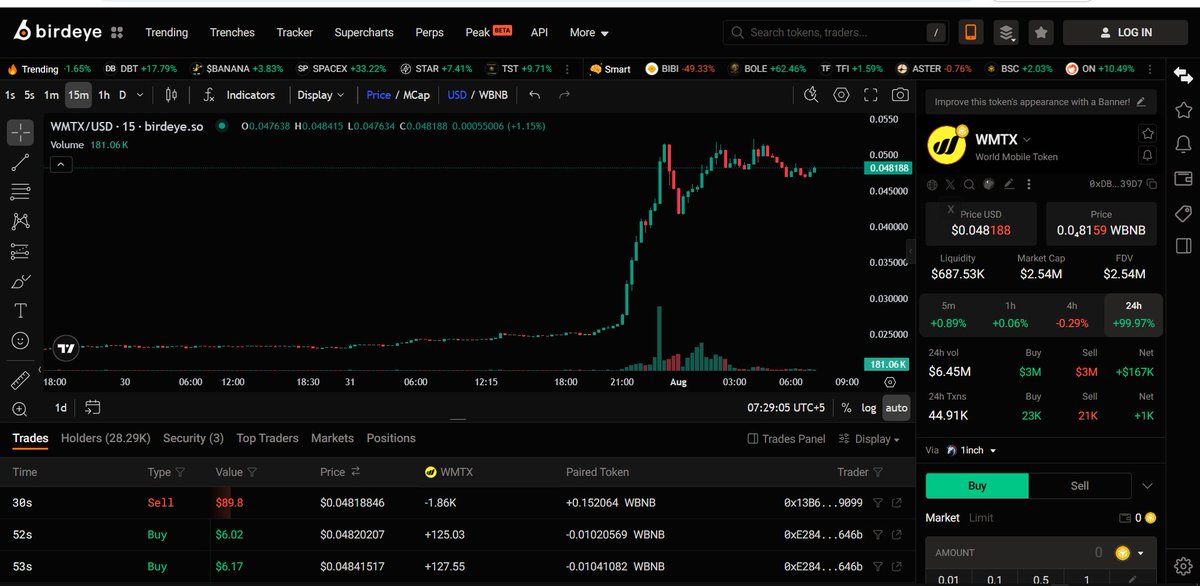
Task: Expand options beside the Sell button
Action: pyautogui.click(x=1147, y=486)
